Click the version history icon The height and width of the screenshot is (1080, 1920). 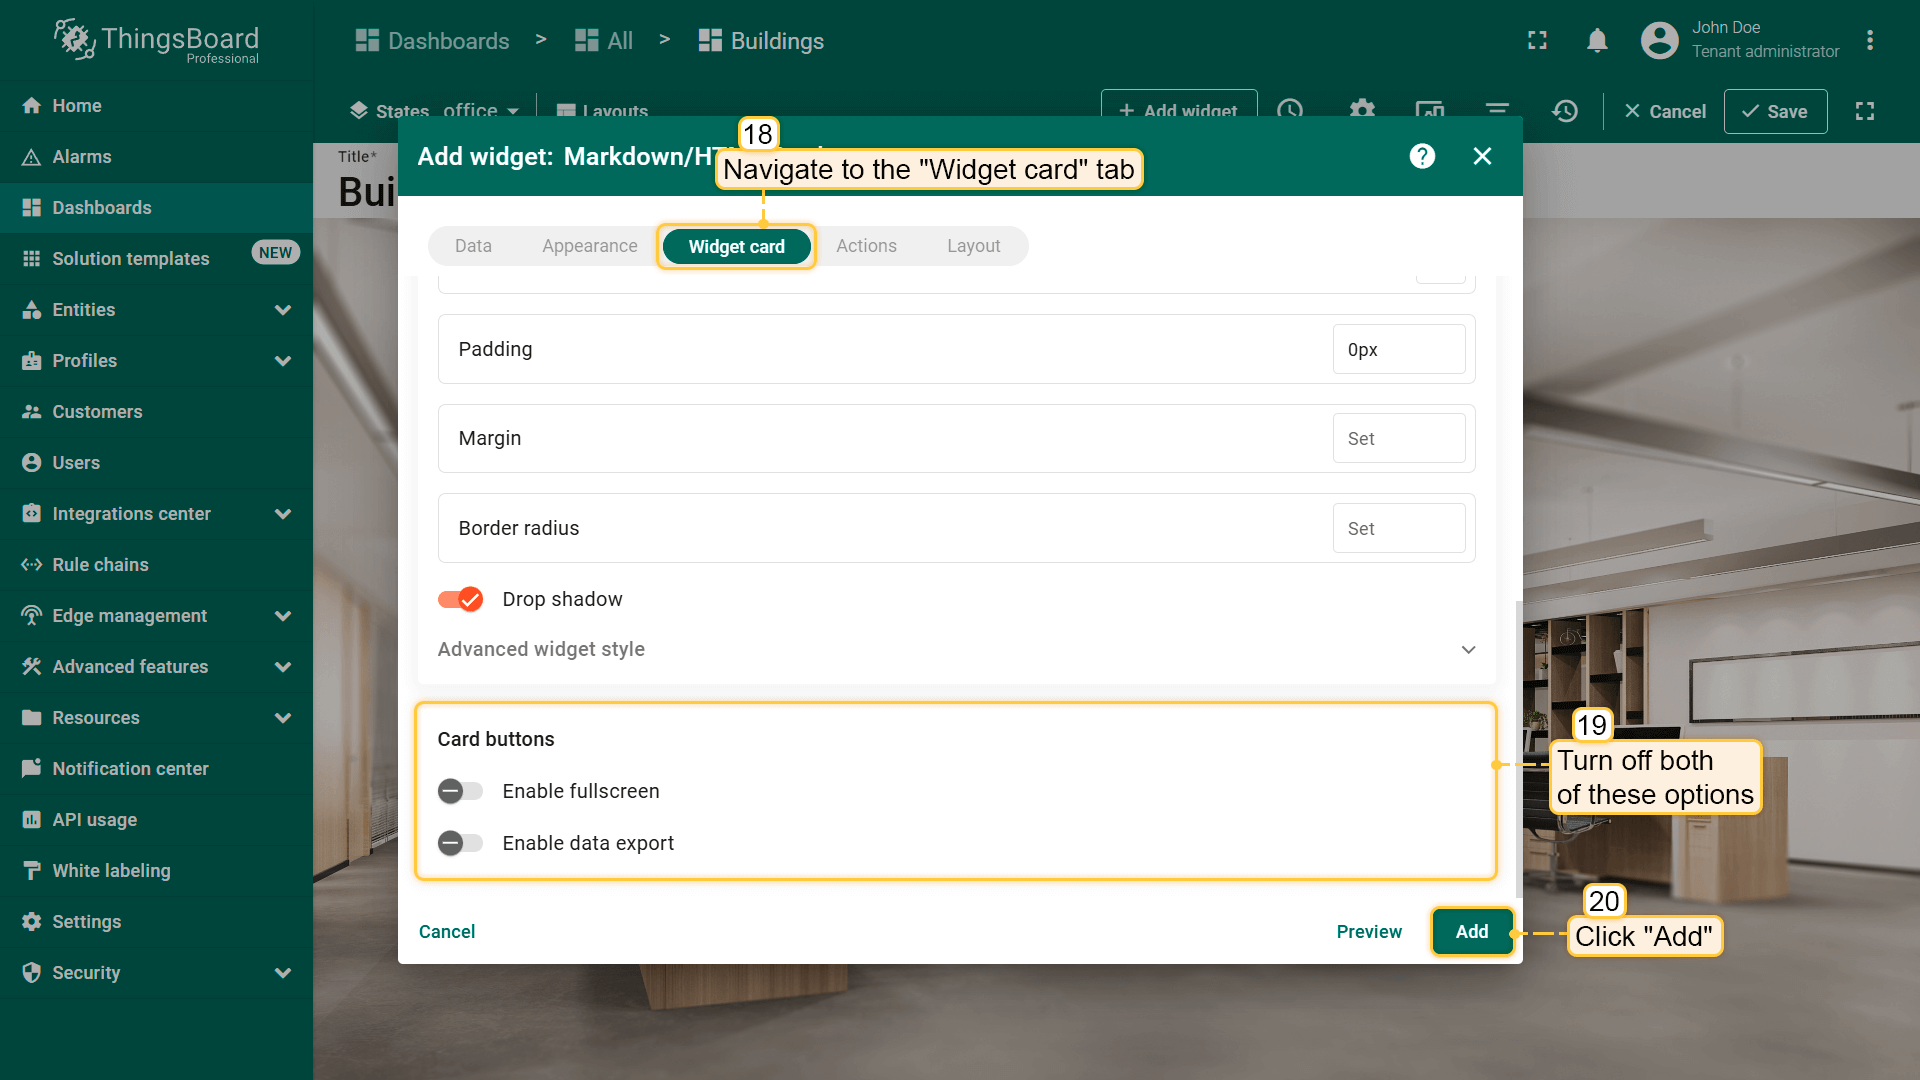pyautogui.click(x=1565, y=111)
